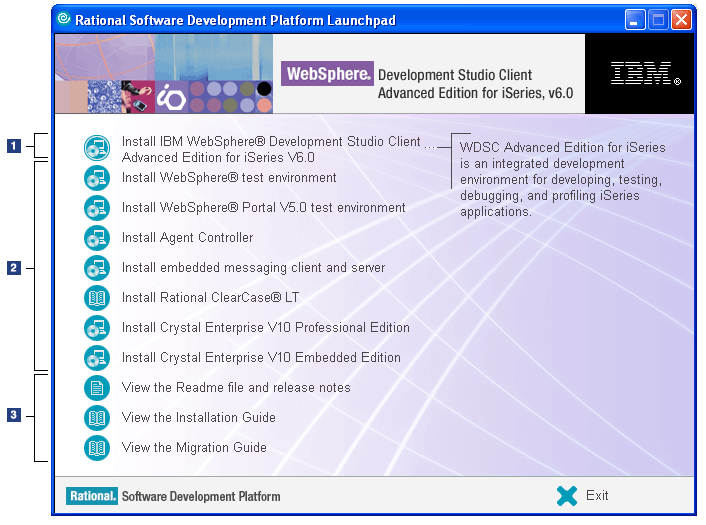This screenshot has width=706, height=525.
Task: Click the CD icon next to Install Agent Controller
Action: tap(97, 238)
